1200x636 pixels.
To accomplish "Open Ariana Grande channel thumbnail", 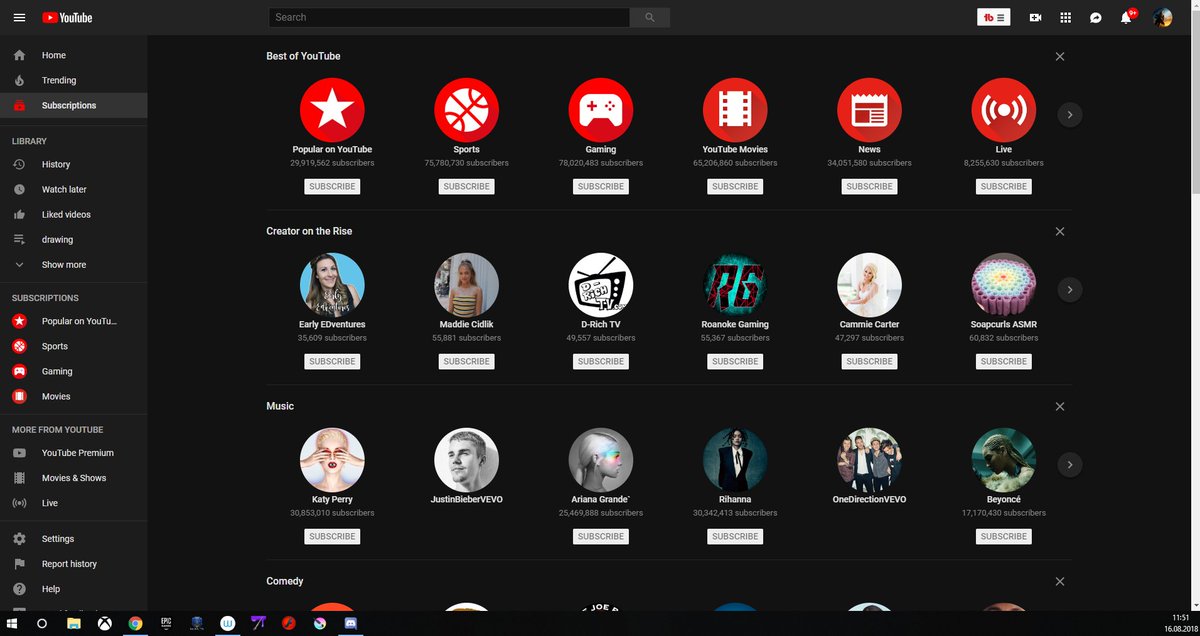I will click(x=601, y=460).
